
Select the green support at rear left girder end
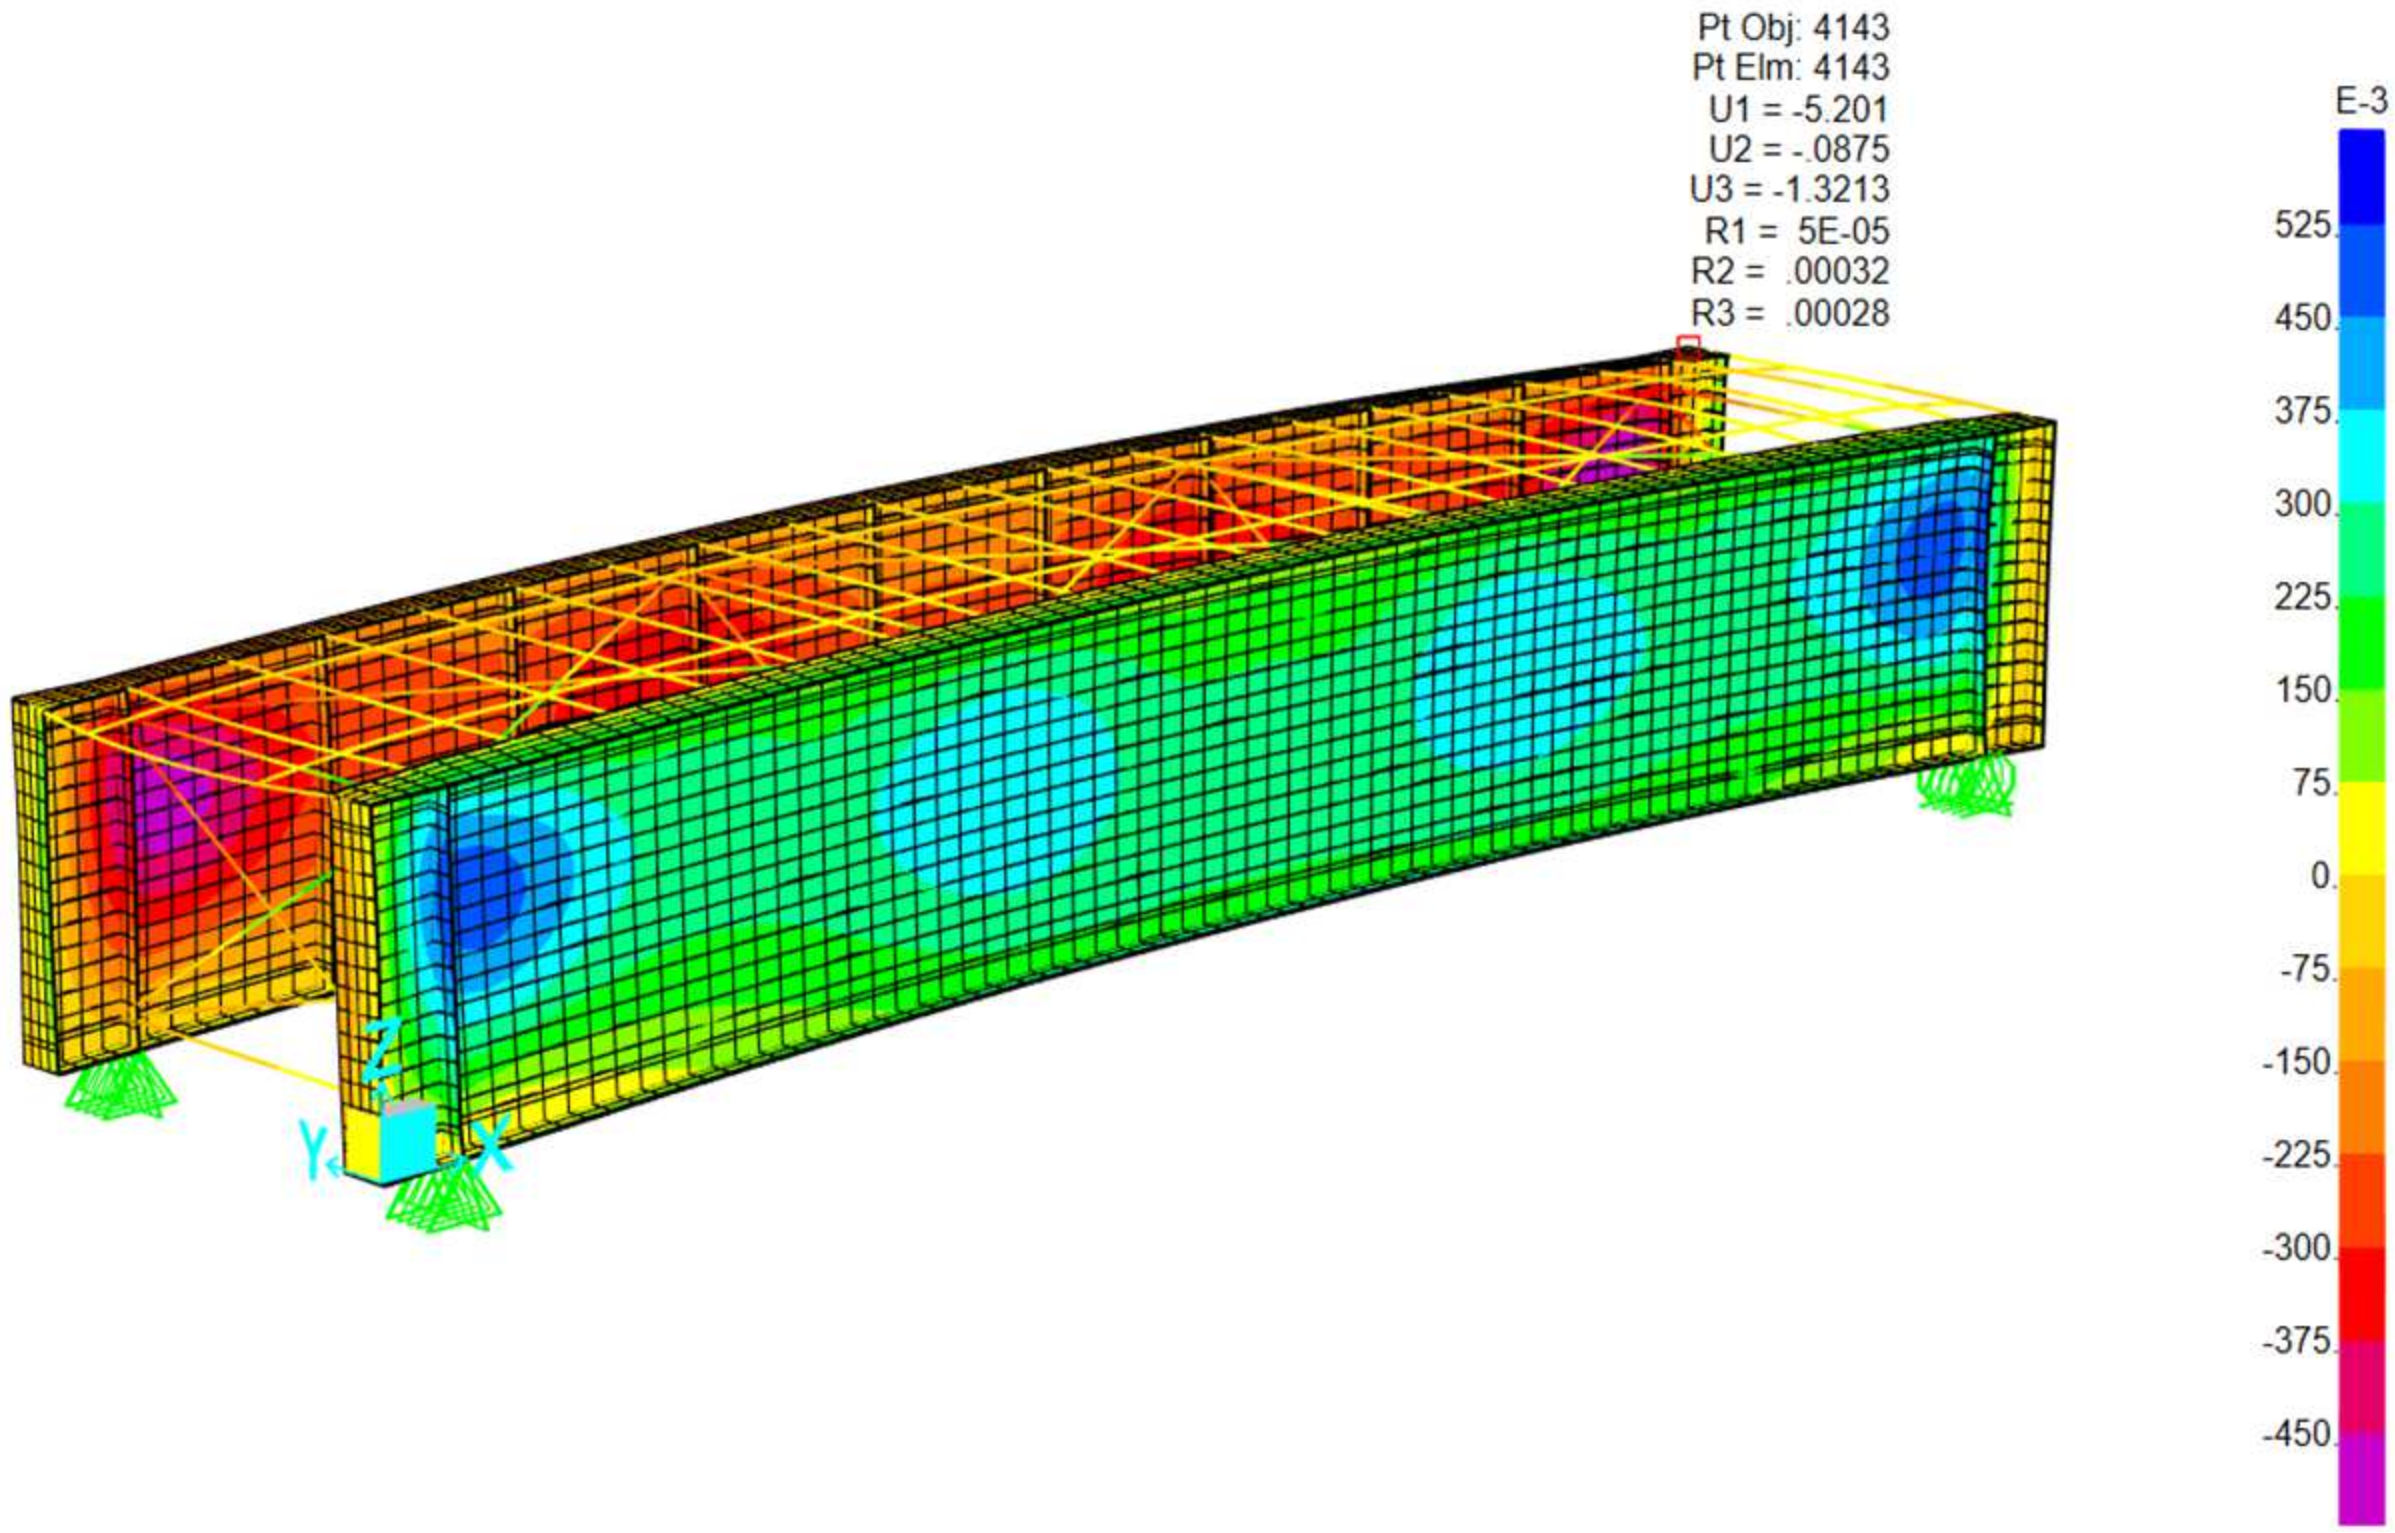(120, 1088)
